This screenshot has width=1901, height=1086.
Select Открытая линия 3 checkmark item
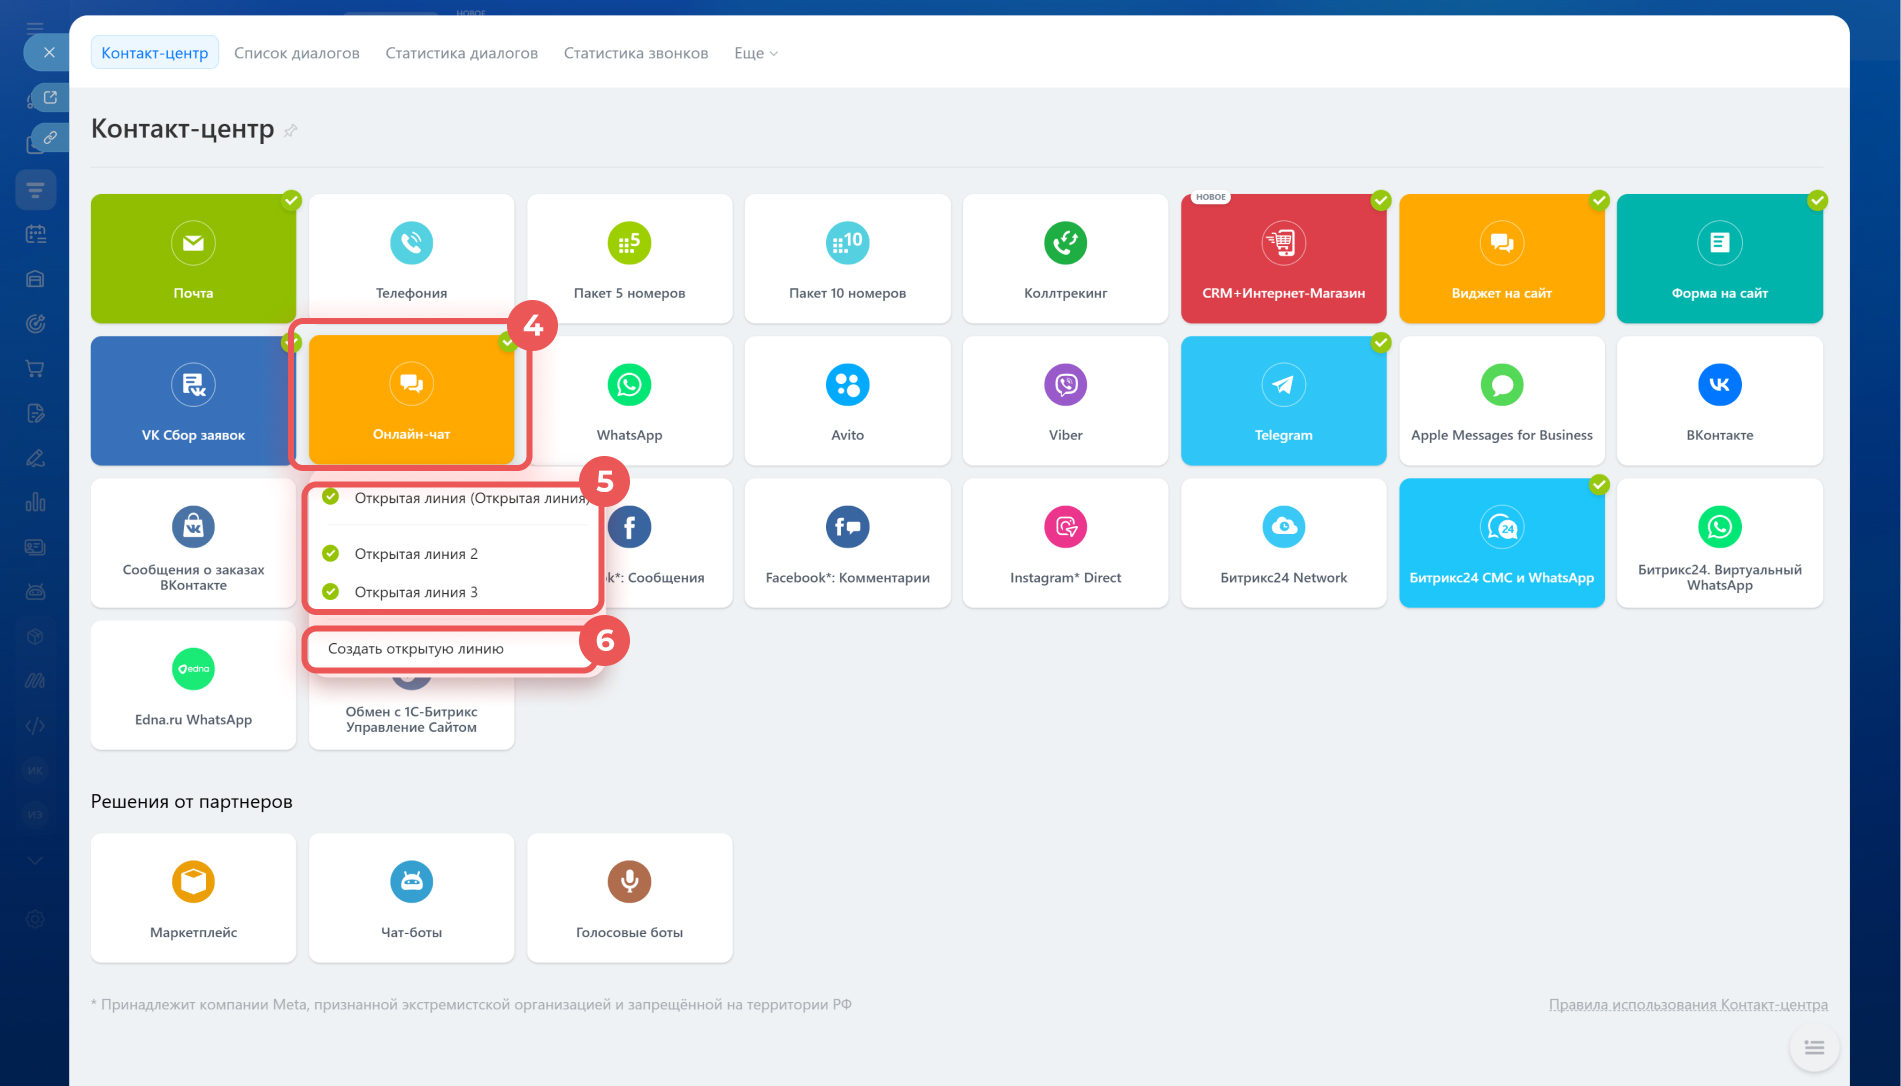click(x=416, y=592)
